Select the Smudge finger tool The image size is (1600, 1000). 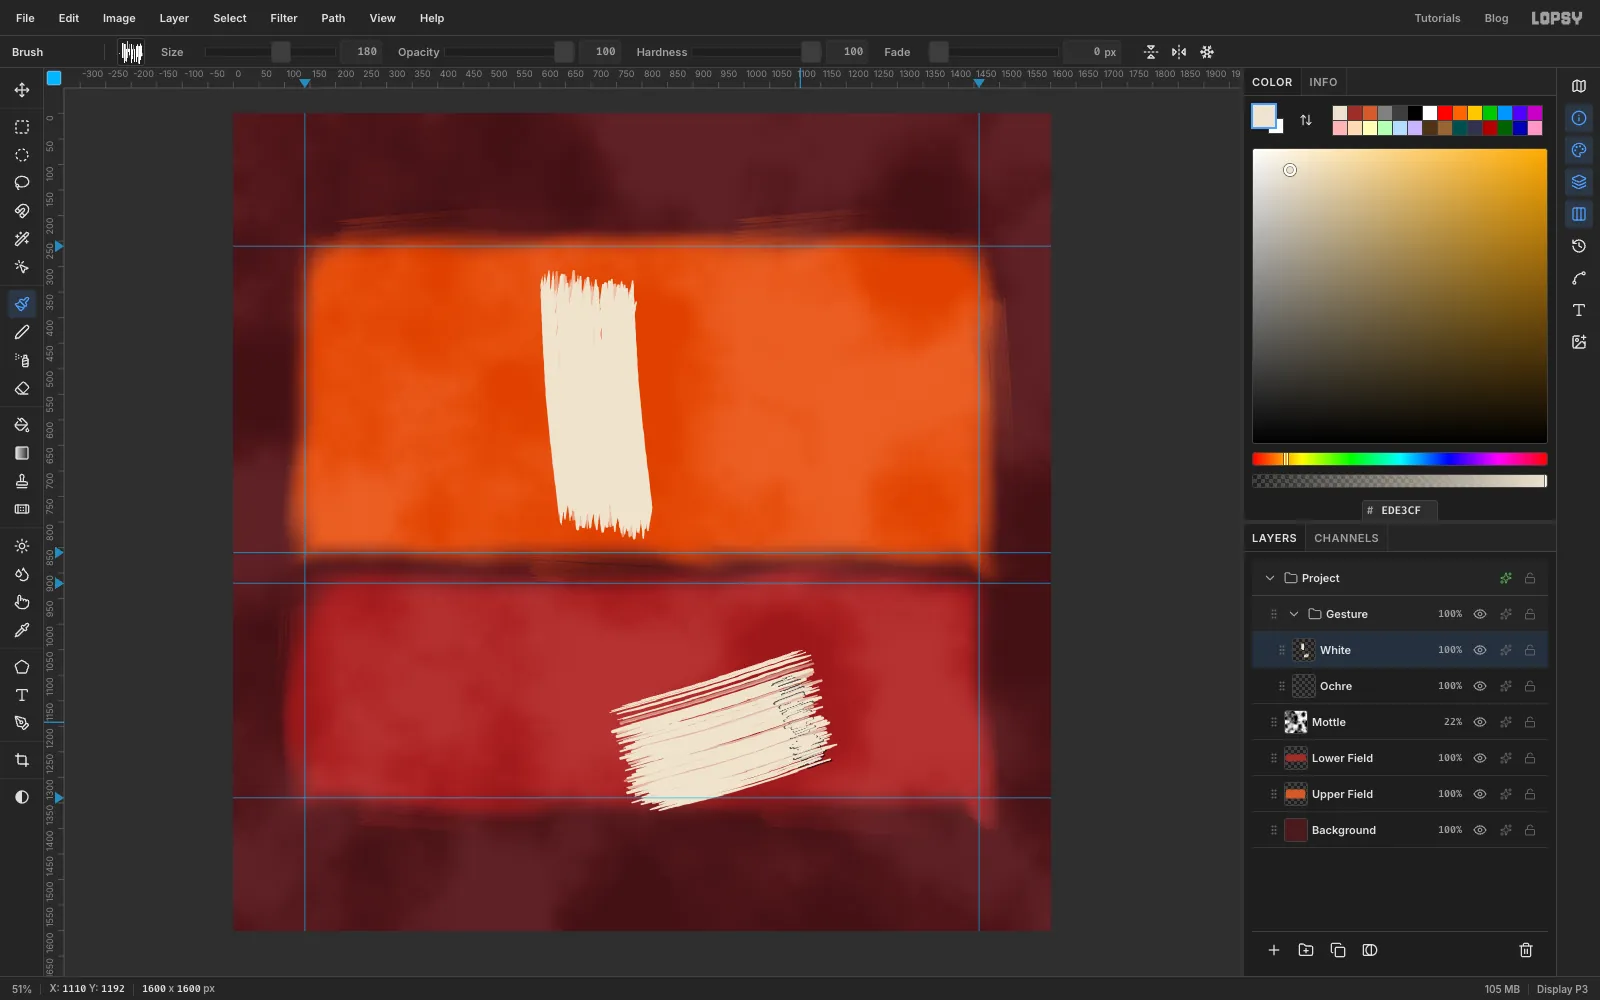22,602
